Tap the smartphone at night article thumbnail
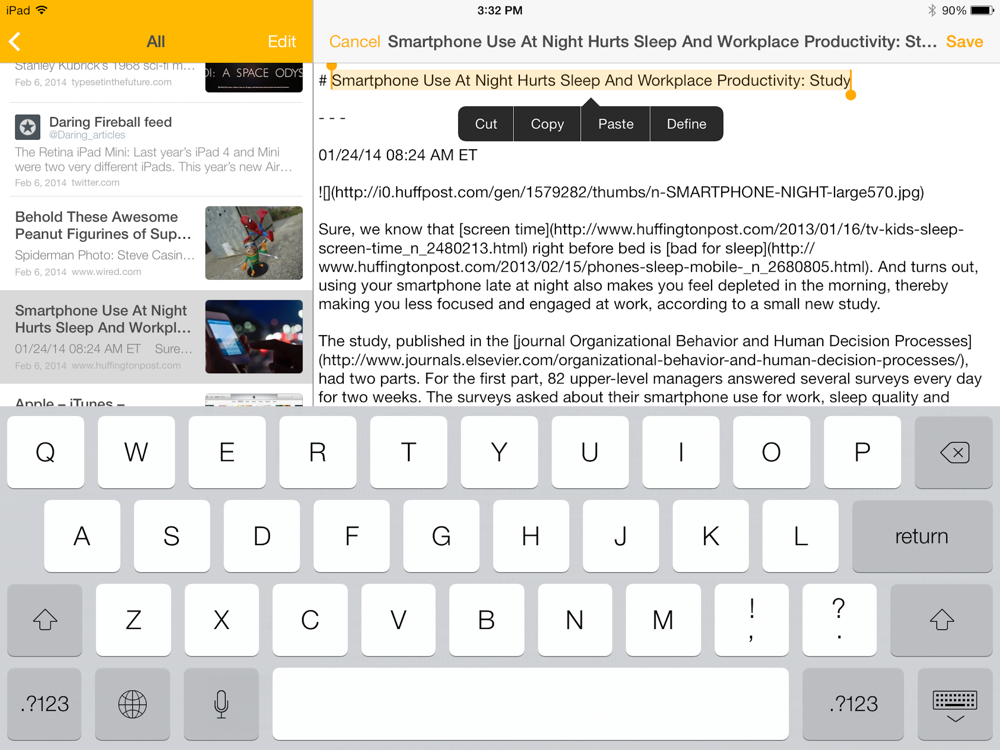Screen dimensions: 1000x750 254,337
